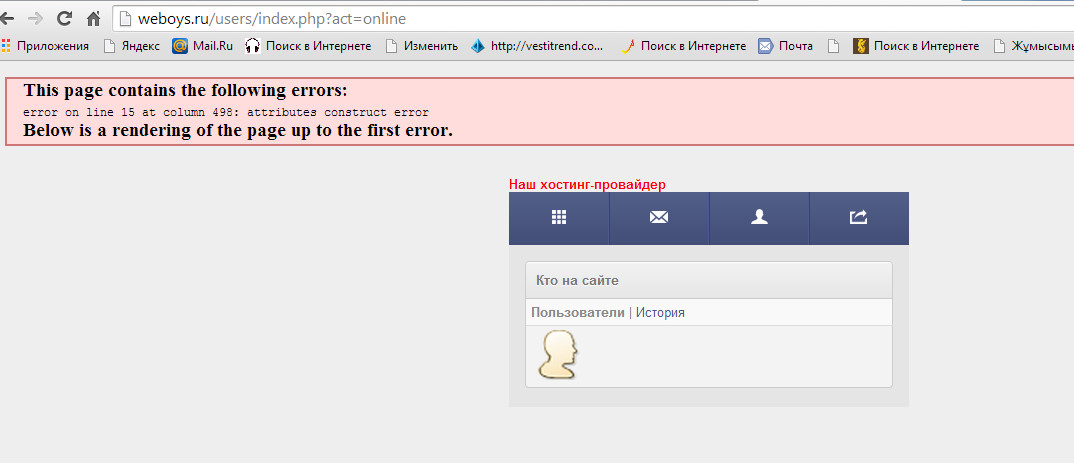Open the Приложения apps bookmark
Image resolution: width=1074 pixels, height=463 pixels.
click(x=45, y=46)
